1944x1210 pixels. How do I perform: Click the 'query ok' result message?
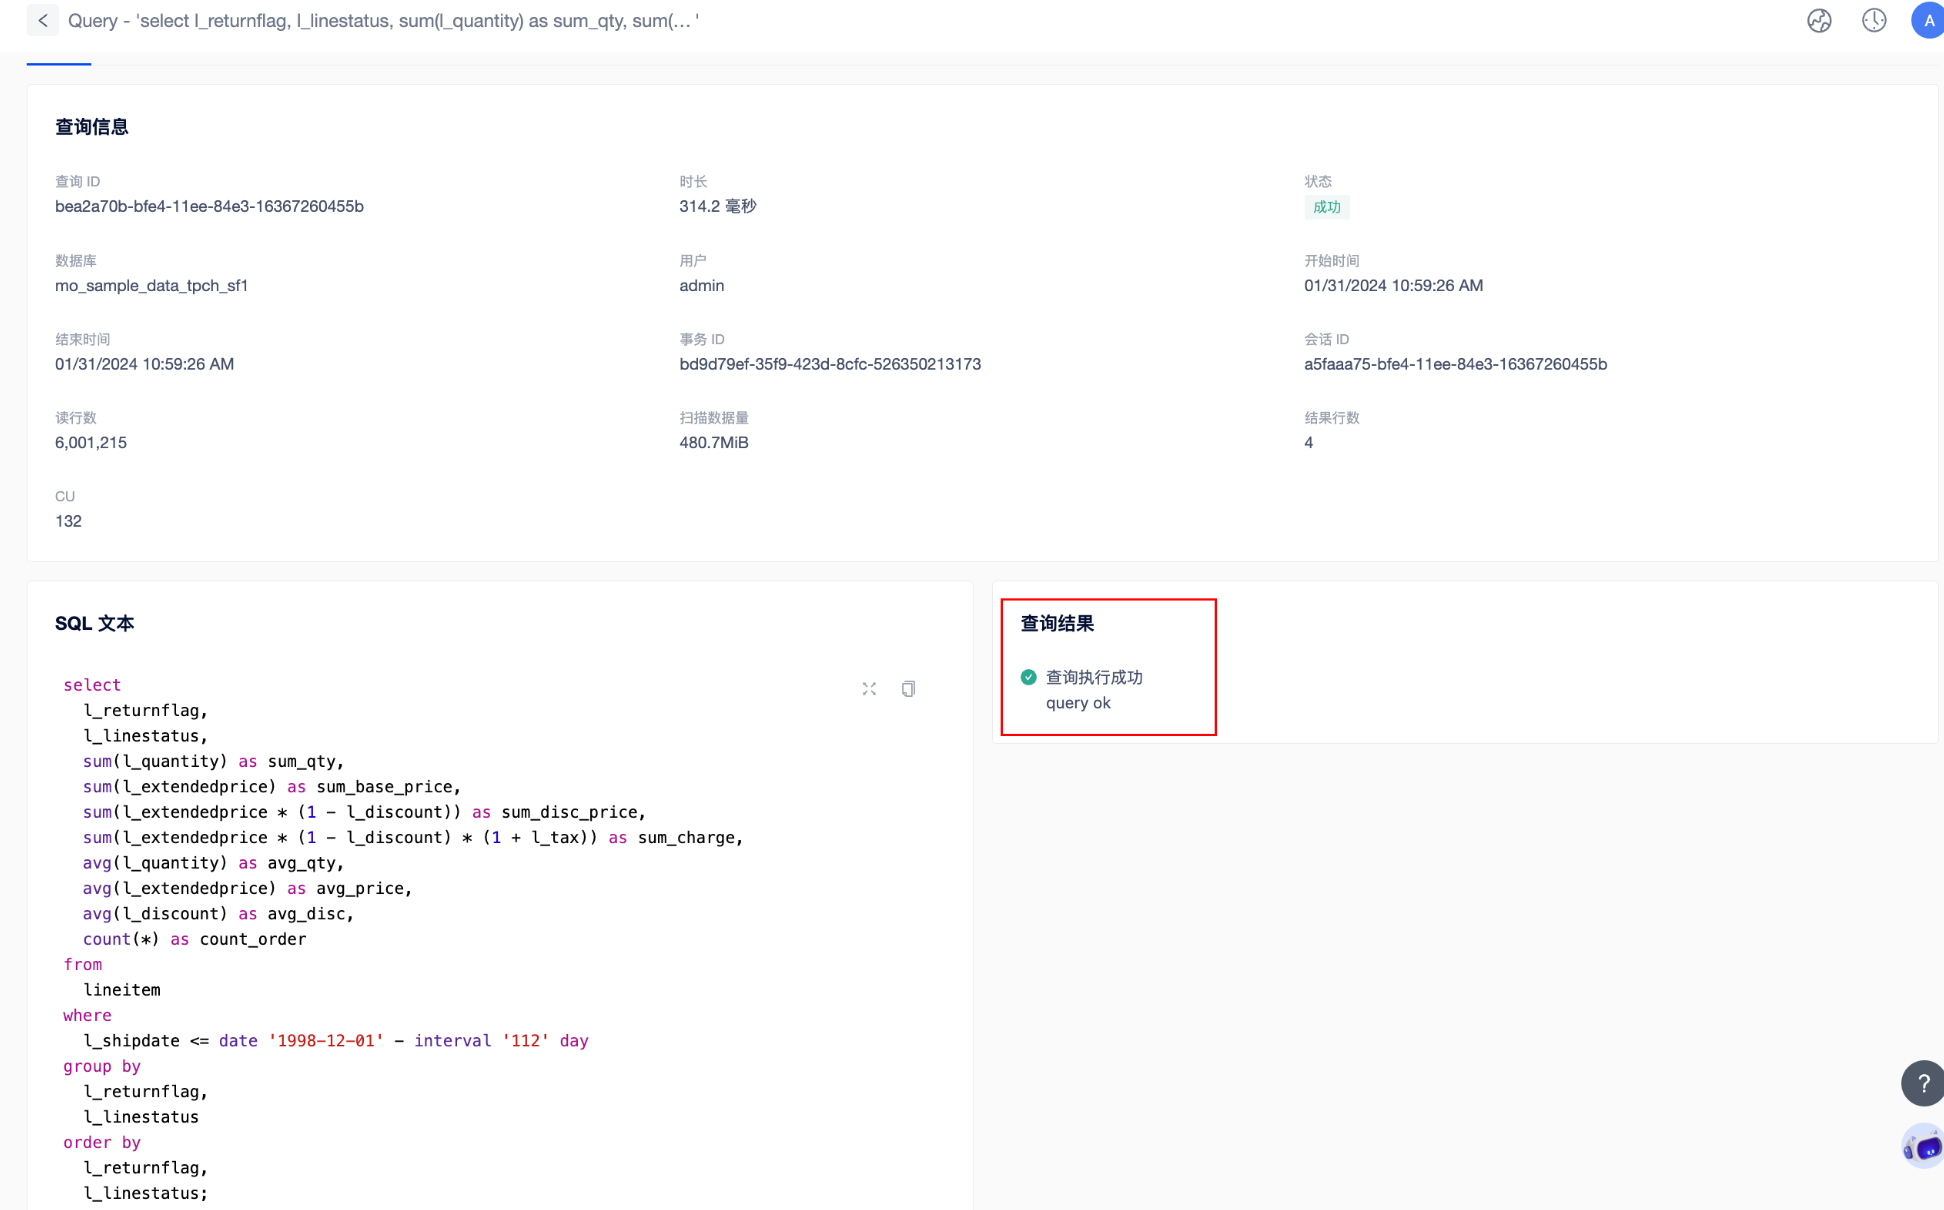[1078, 702]
